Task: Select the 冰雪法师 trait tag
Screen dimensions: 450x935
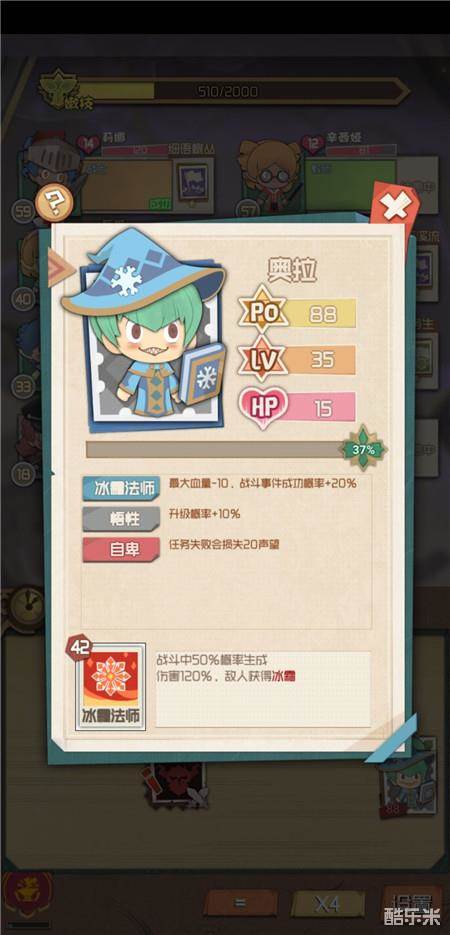Action: (x=121, y=488)
